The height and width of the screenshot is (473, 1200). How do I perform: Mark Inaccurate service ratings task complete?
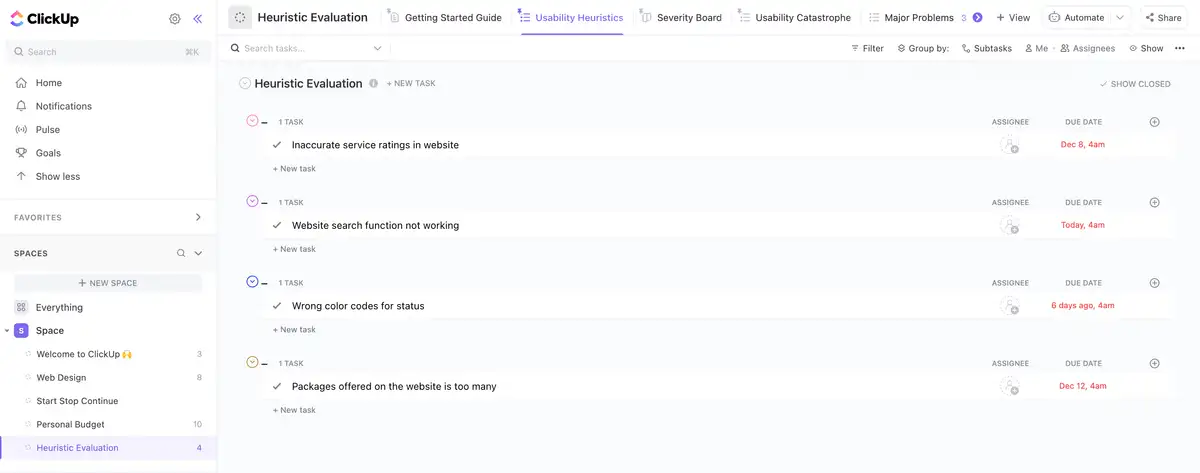[x=277, y=145]
